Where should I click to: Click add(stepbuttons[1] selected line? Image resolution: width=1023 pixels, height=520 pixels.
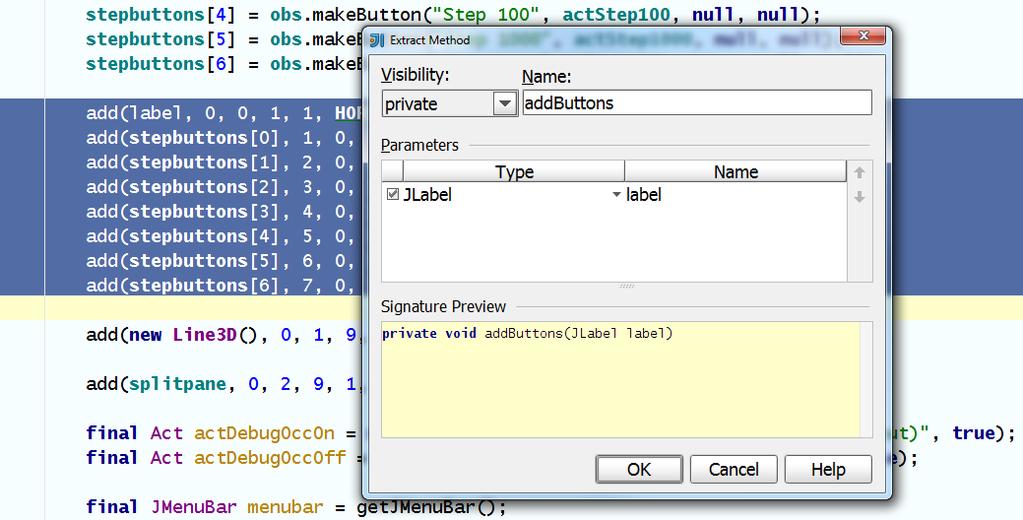pos(222,162)
